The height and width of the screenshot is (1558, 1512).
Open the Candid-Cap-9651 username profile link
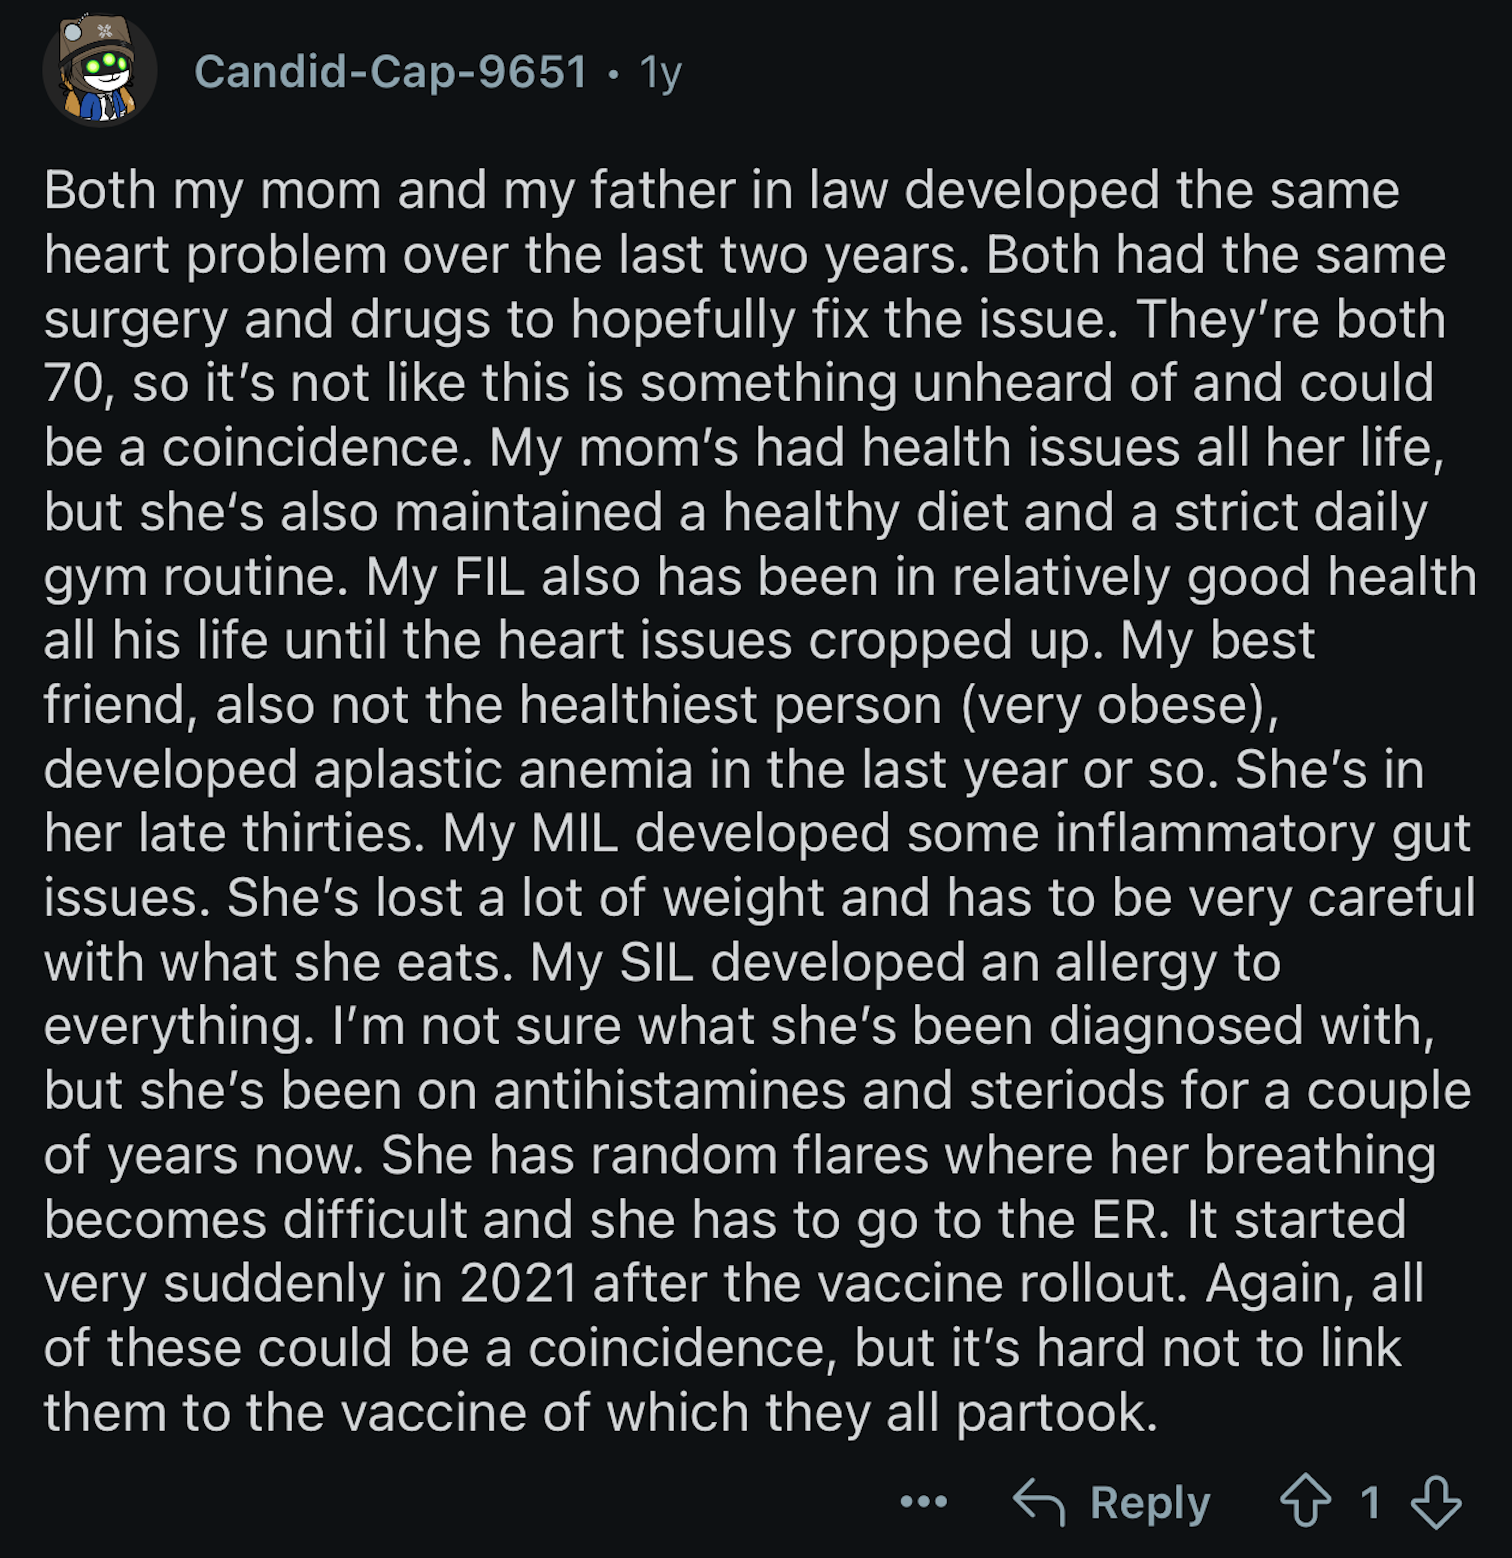pyautogui.click(x=391, y=71)
